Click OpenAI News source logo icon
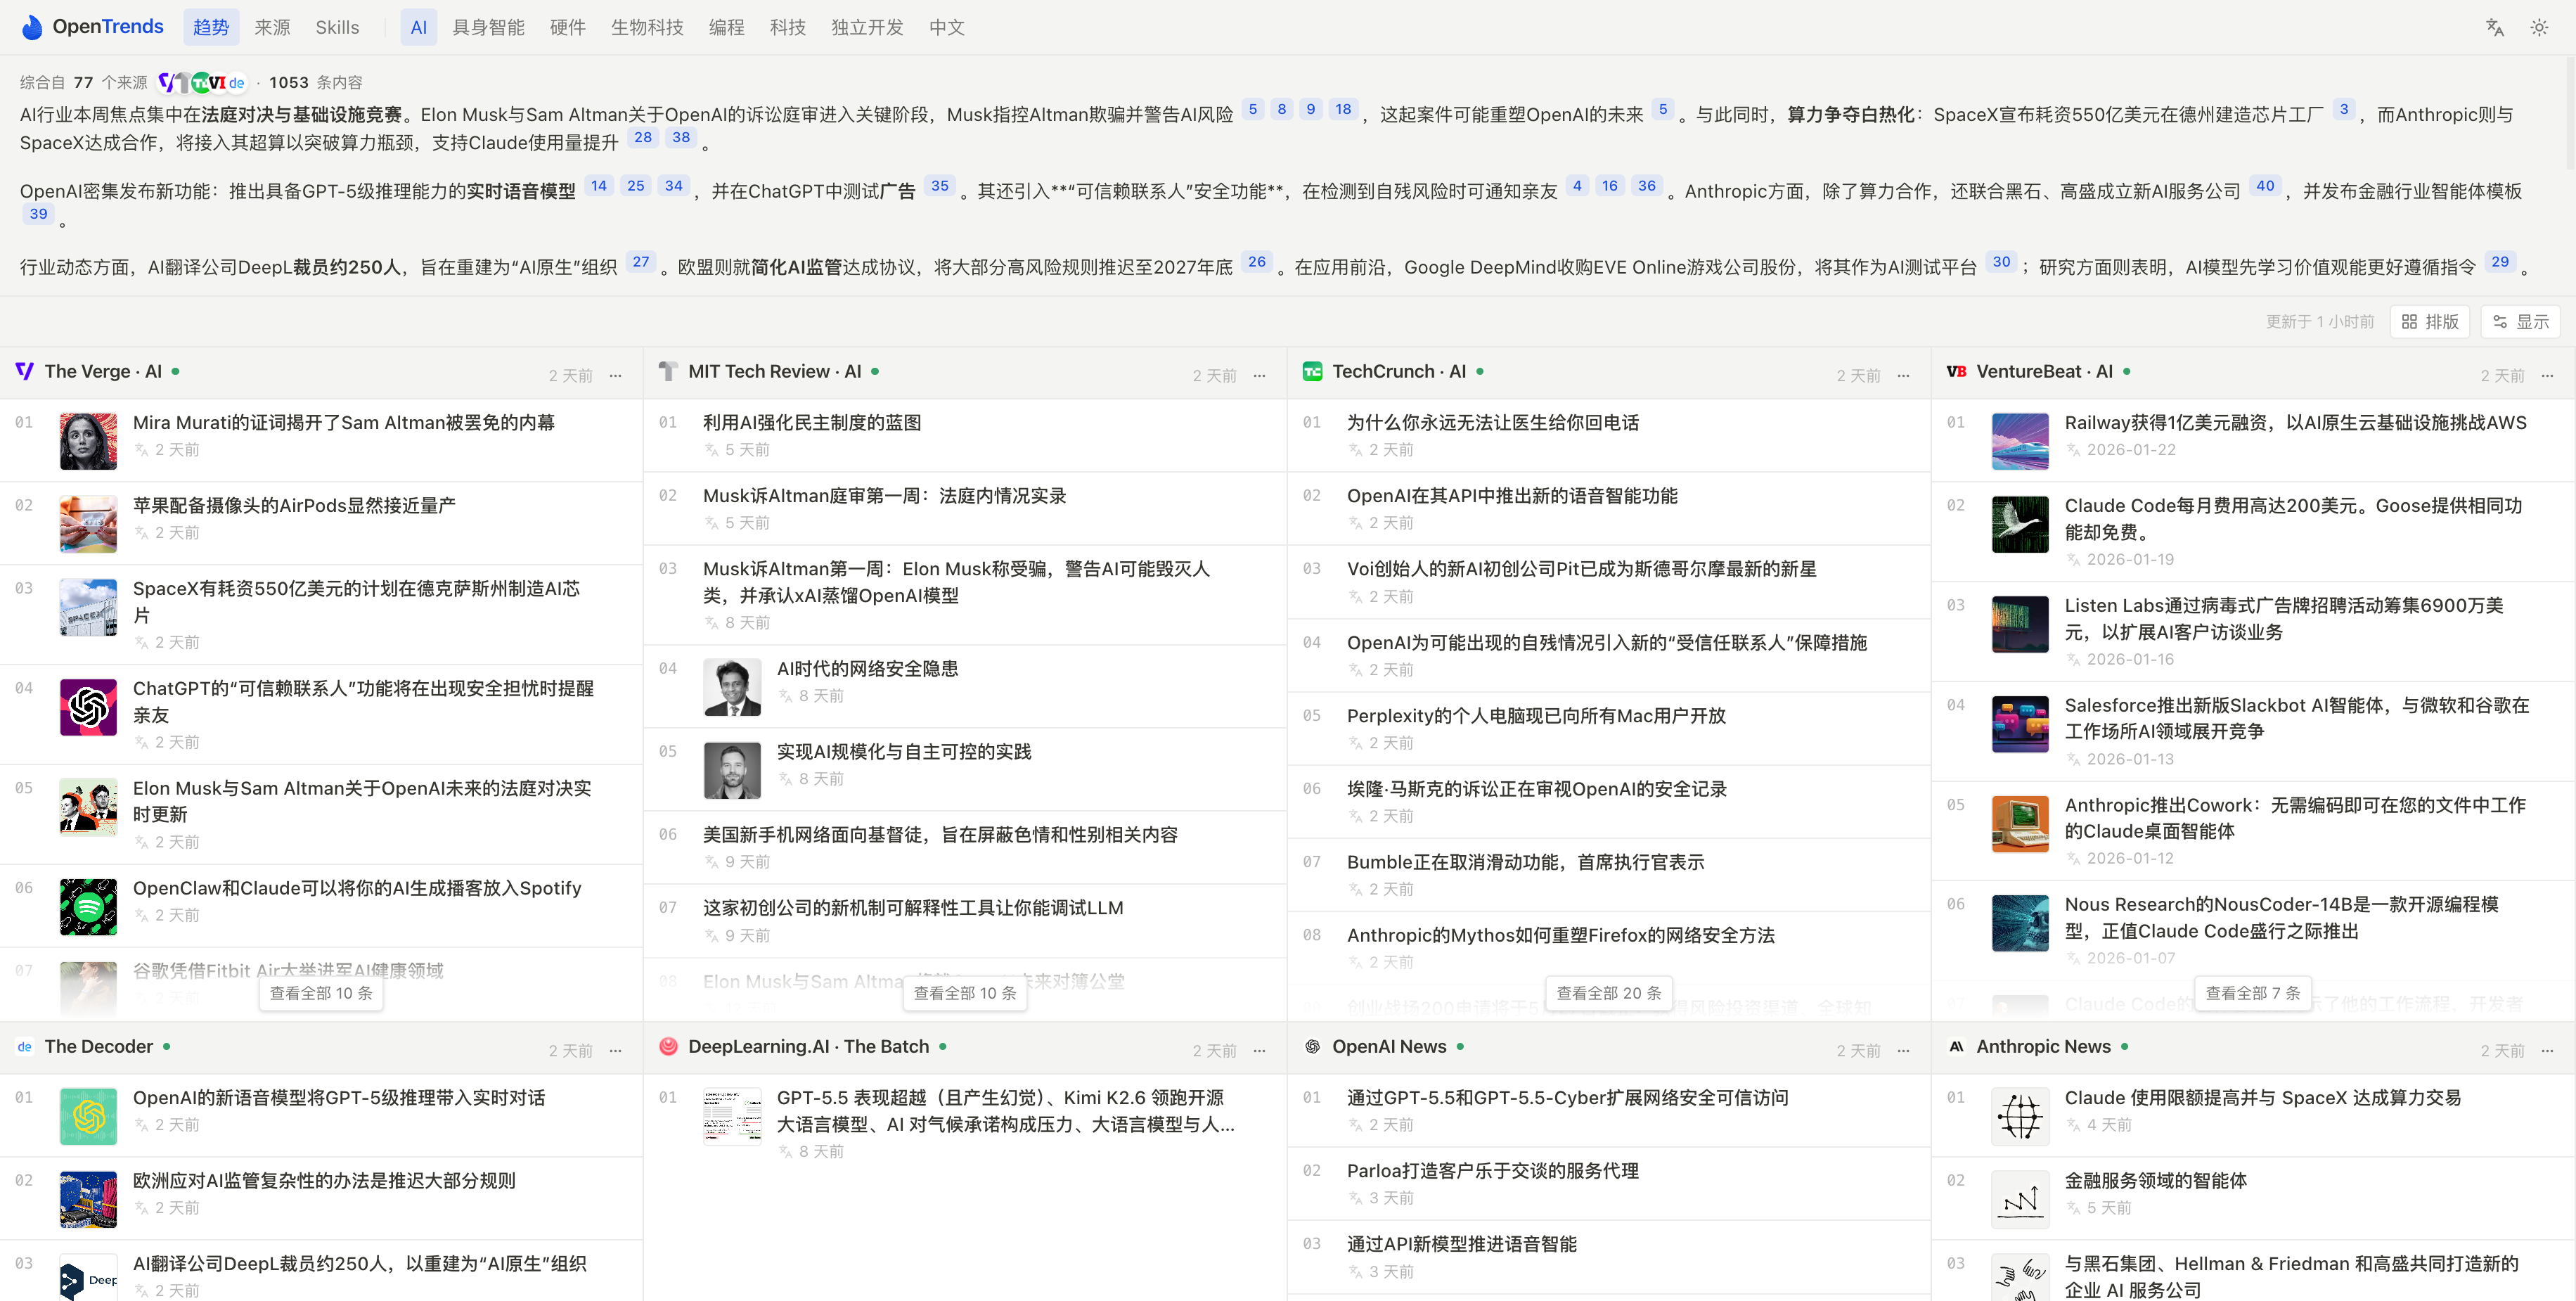This screenshot has width=2576, height=1301. click(x=1313, y=1046)
